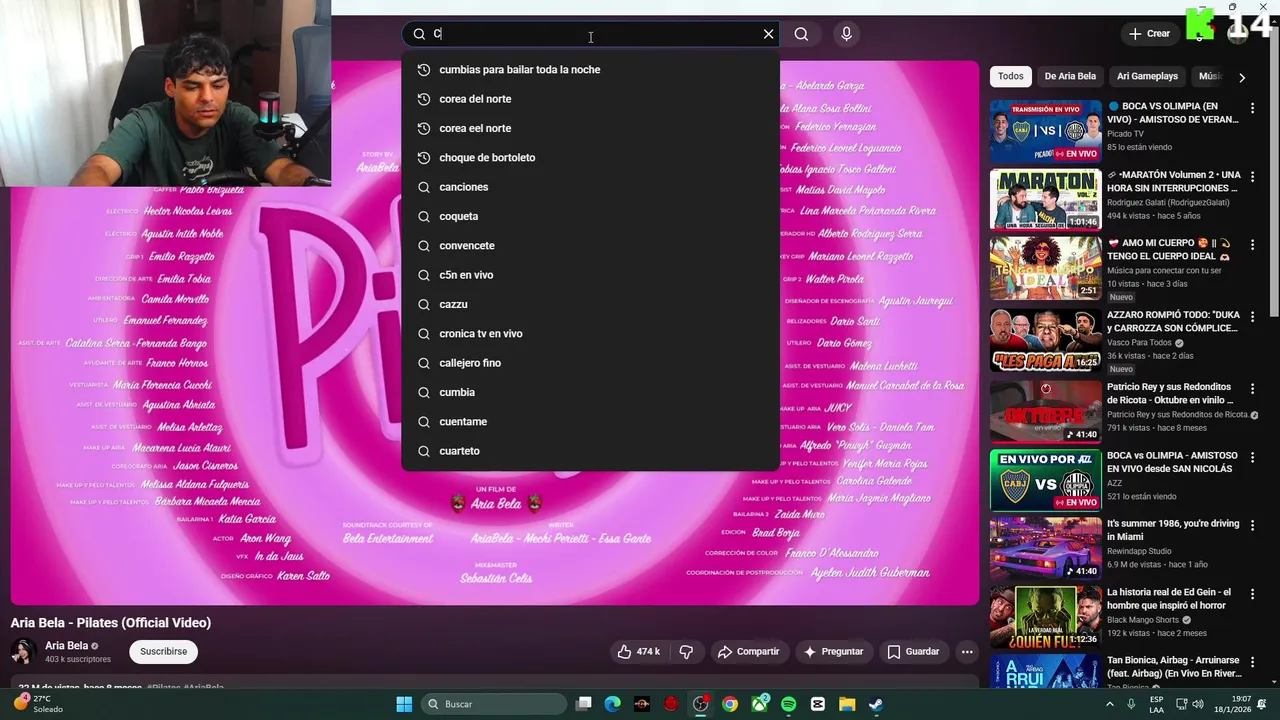
Task: Open options menu for Patricio Rey Oktubre video
Action: tap(1252, 388)
